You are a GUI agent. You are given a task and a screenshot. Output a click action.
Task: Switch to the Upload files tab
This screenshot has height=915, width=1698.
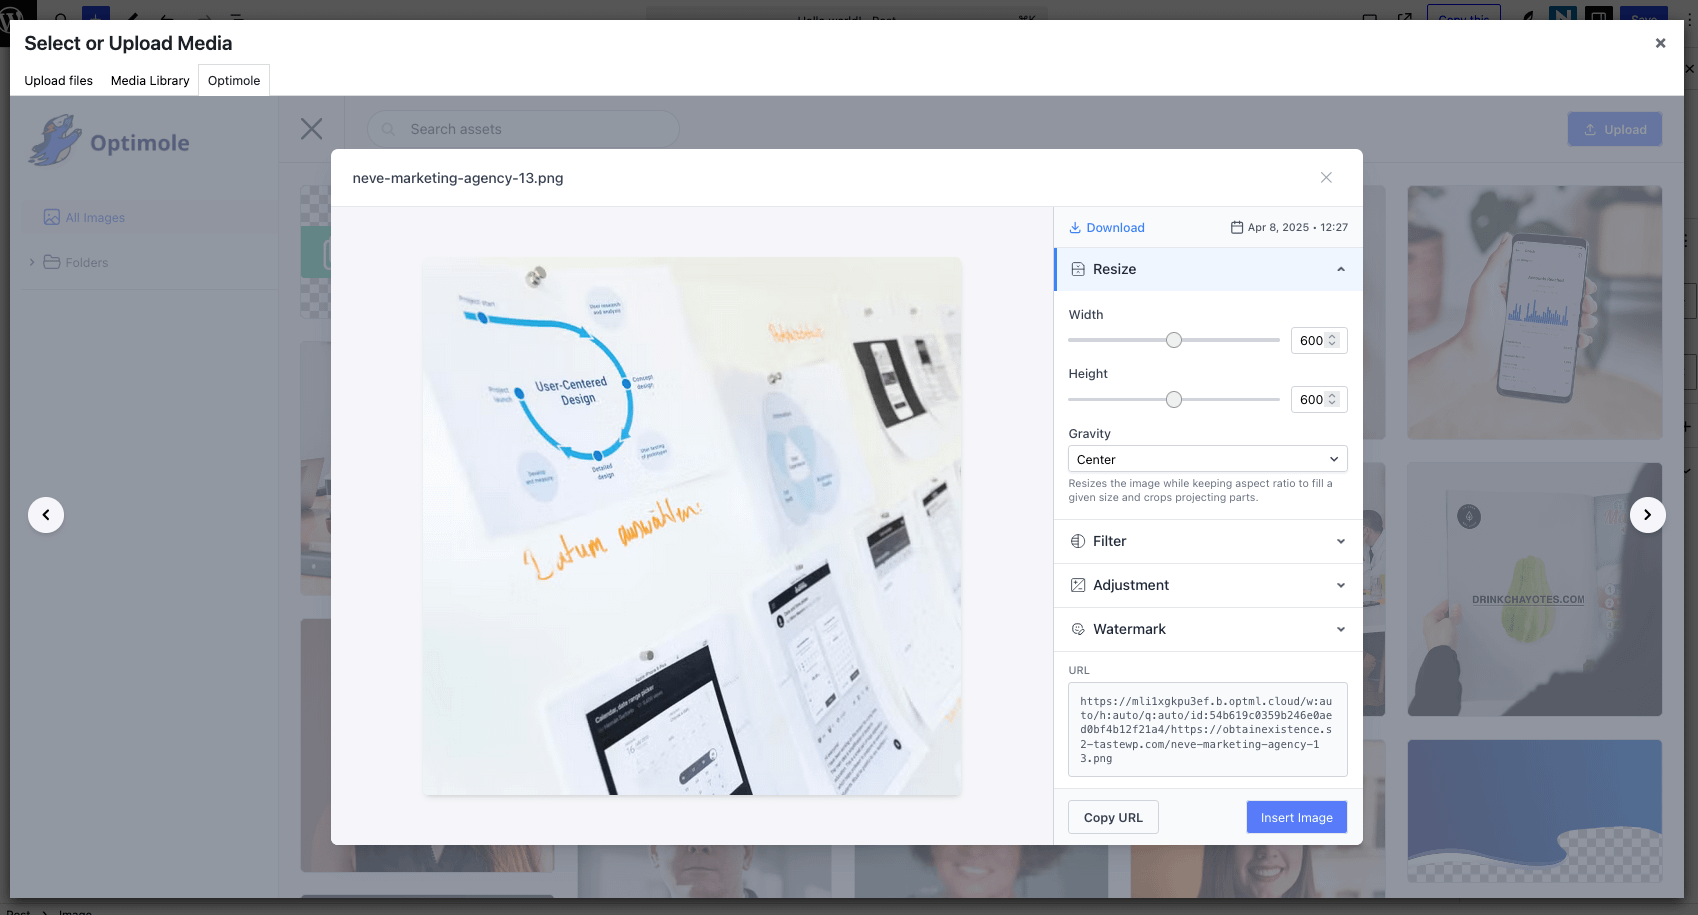pyautogui.click(x=59, y=81)
